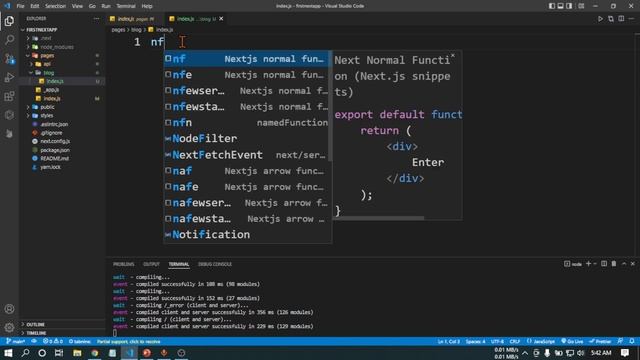Open the Accounts menu icon

pyautogui.click(x=9, y=309)
